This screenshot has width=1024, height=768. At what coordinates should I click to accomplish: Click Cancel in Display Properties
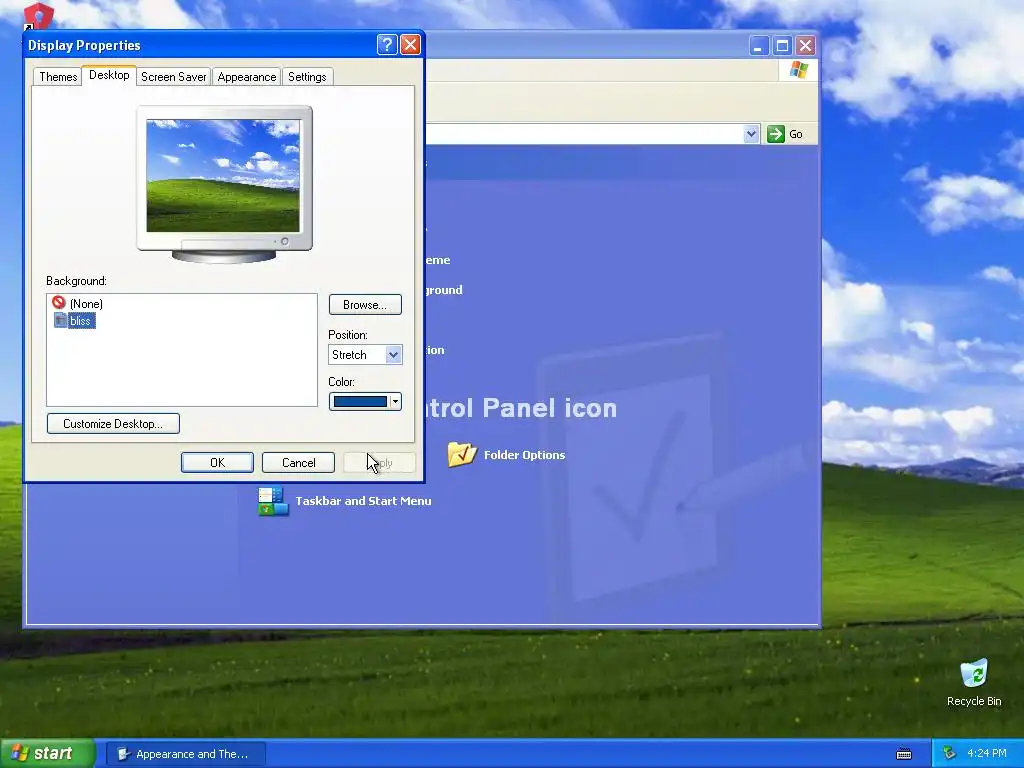click(298, 462)
